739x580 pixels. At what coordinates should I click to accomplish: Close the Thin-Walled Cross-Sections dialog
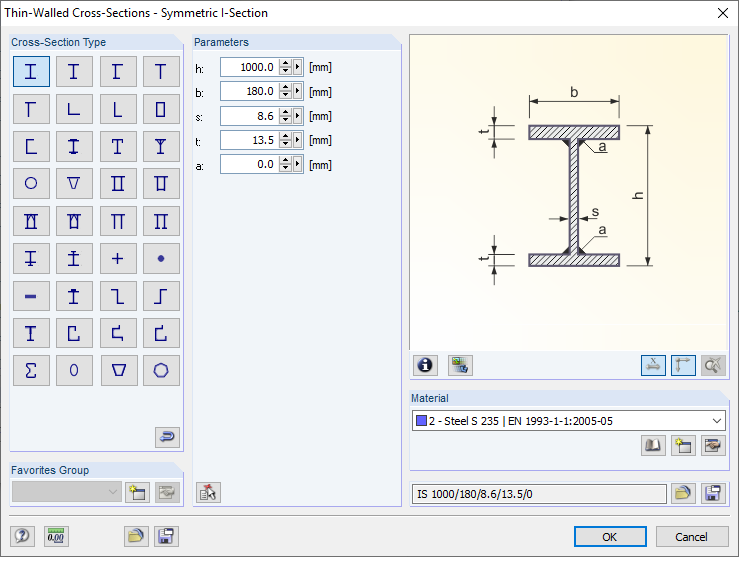(723, 13)
